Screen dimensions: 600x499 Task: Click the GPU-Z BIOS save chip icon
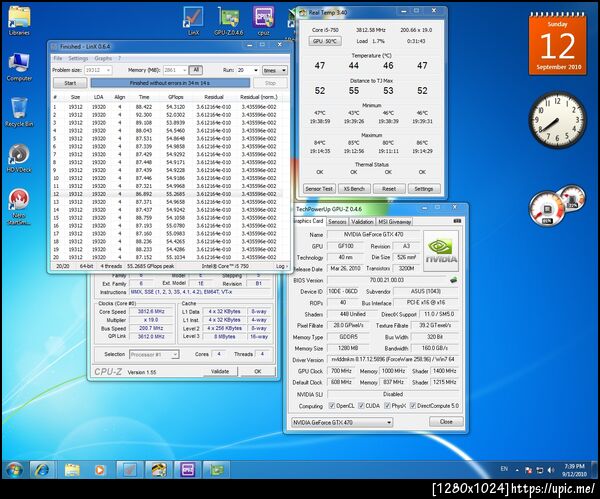coord(453,280)
